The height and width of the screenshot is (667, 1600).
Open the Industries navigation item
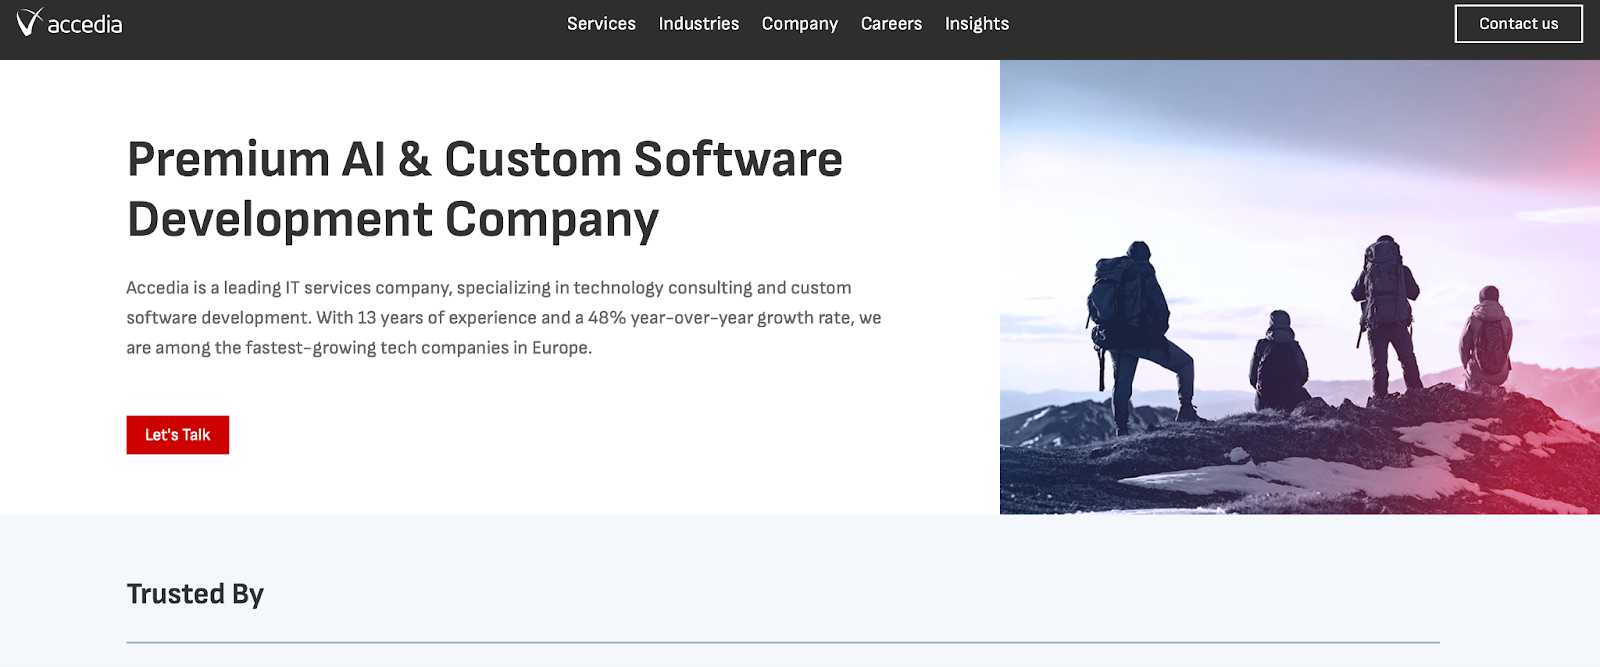pyautogui.click(x=698, y=24)
